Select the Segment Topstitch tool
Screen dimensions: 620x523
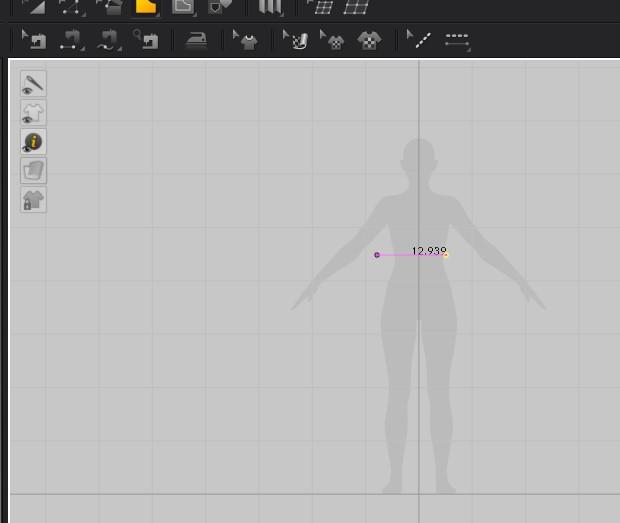457,41
